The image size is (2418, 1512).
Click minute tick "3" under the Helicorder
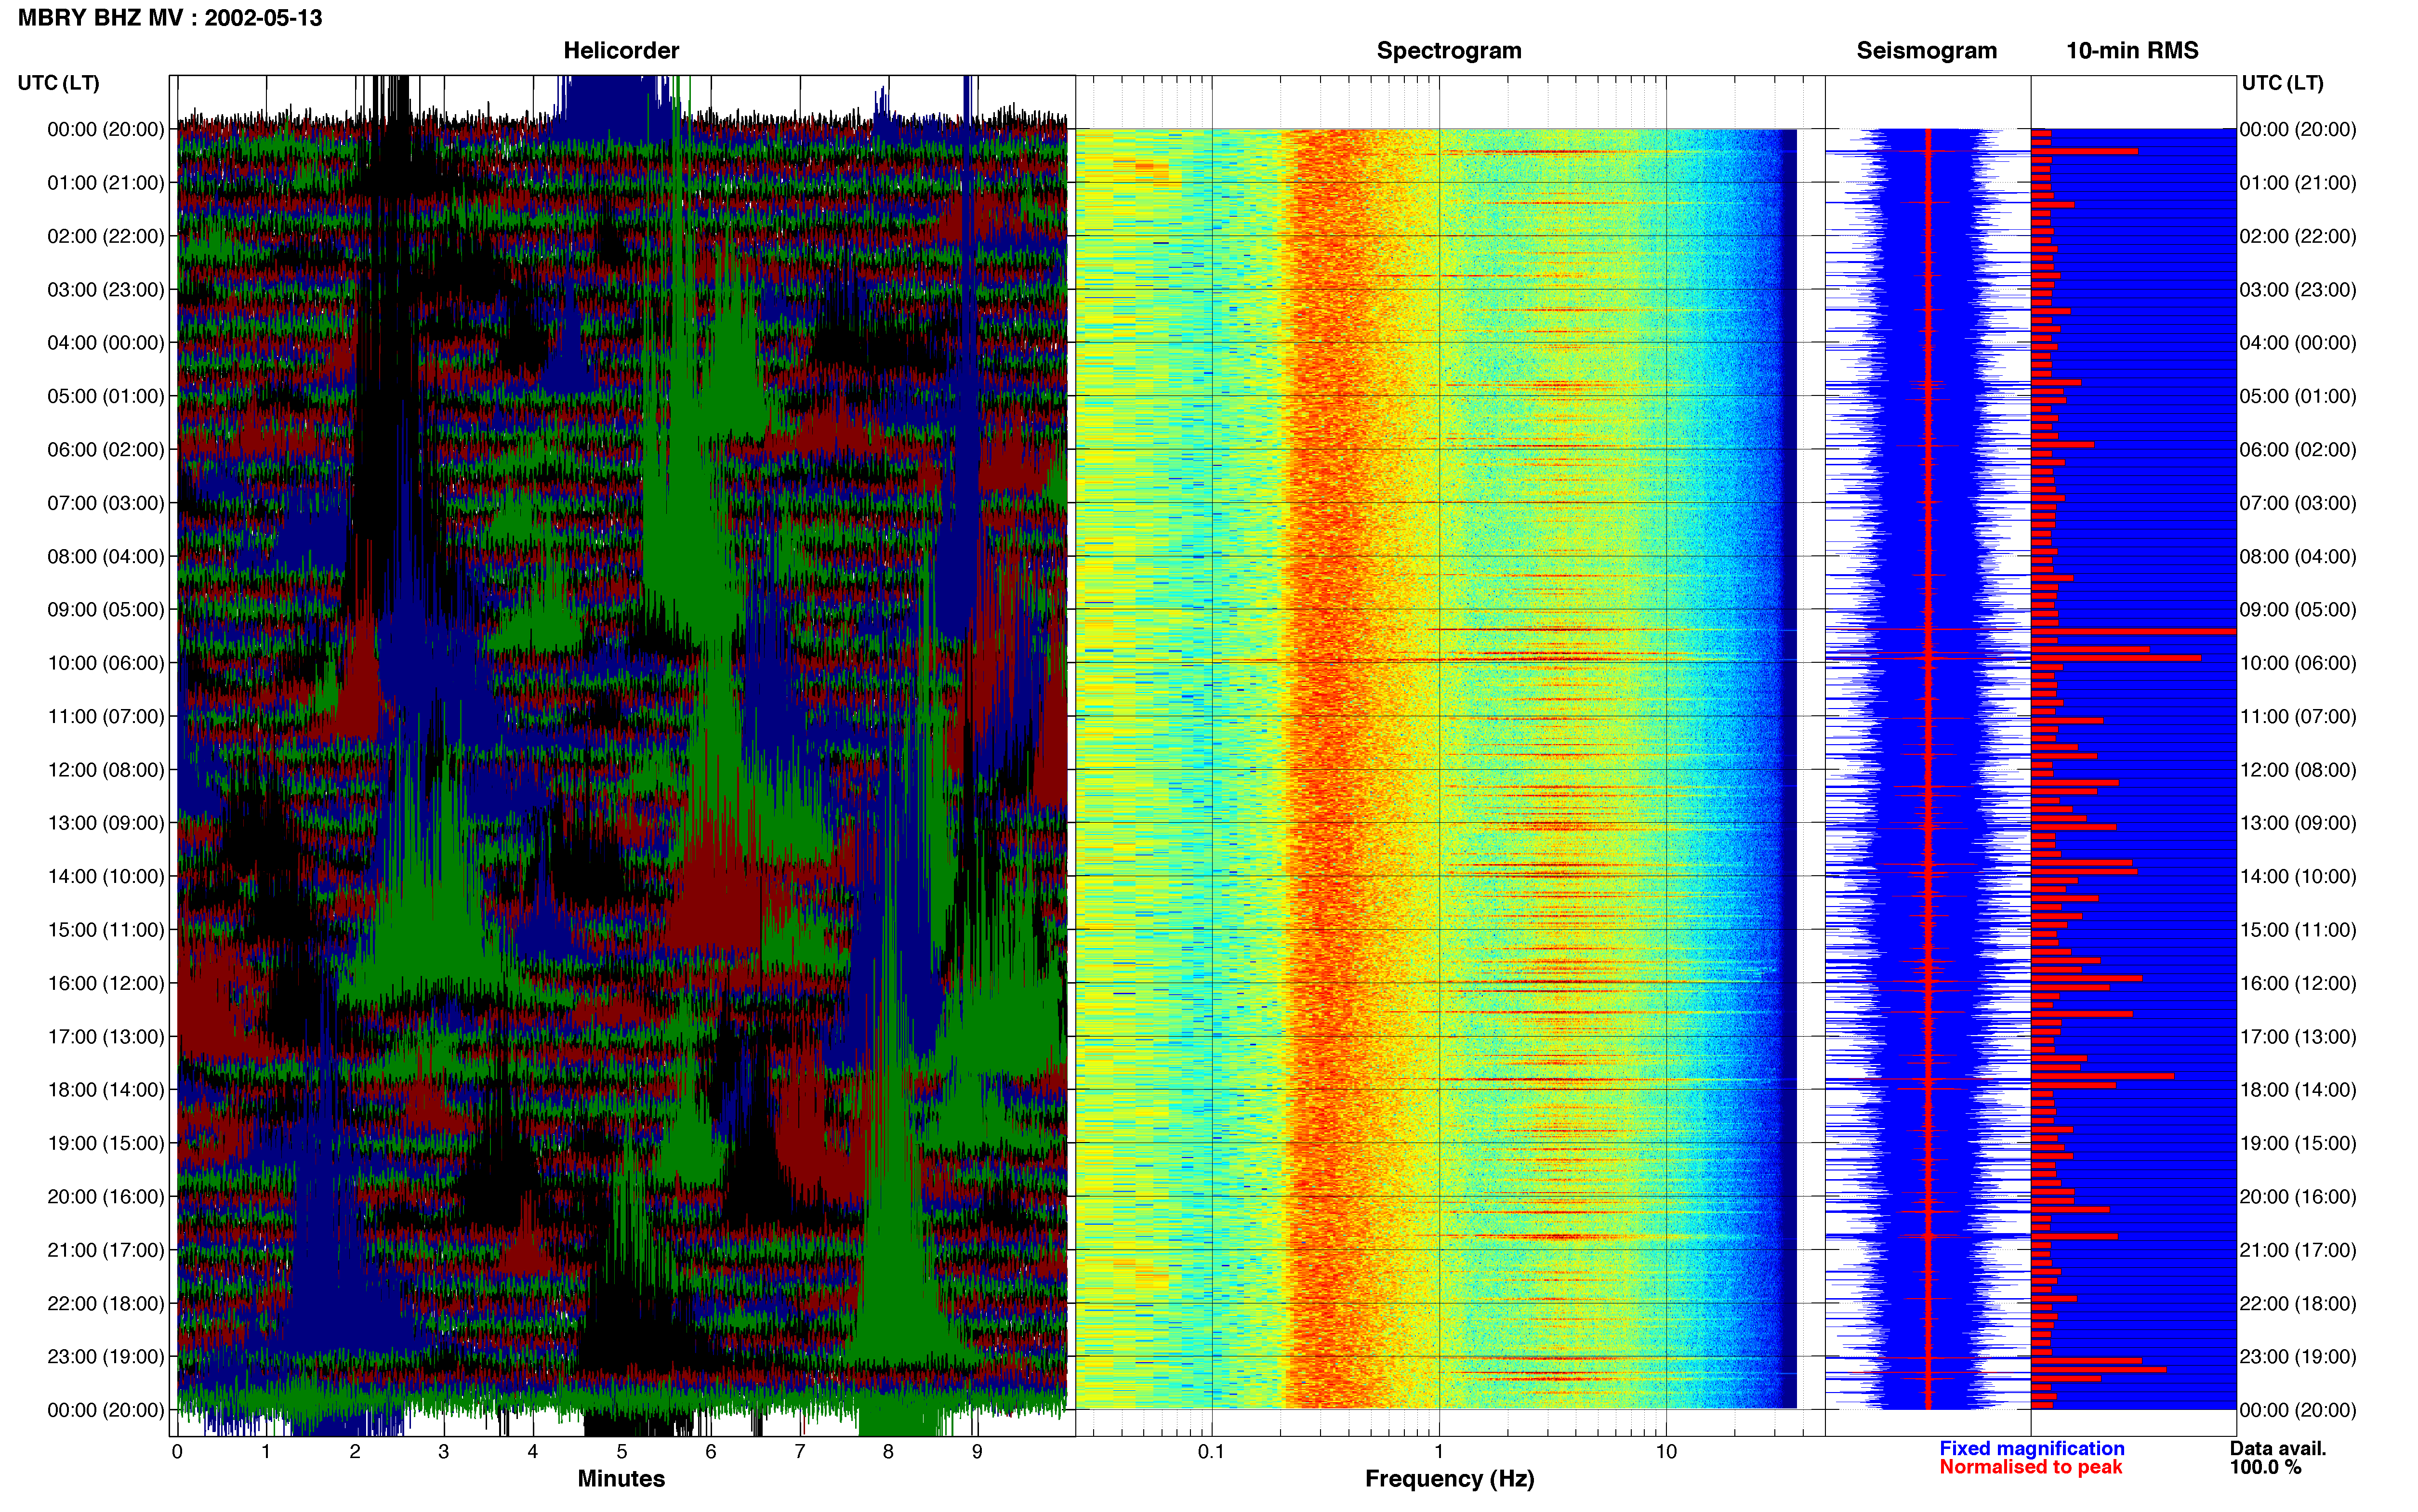pos(444,1452)
